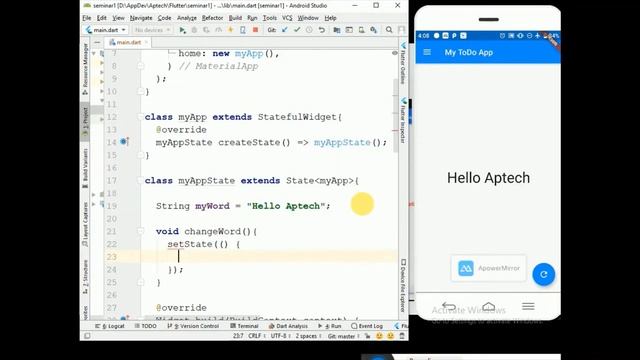Collapse the myApp class fold at line 12

(140, 117)
